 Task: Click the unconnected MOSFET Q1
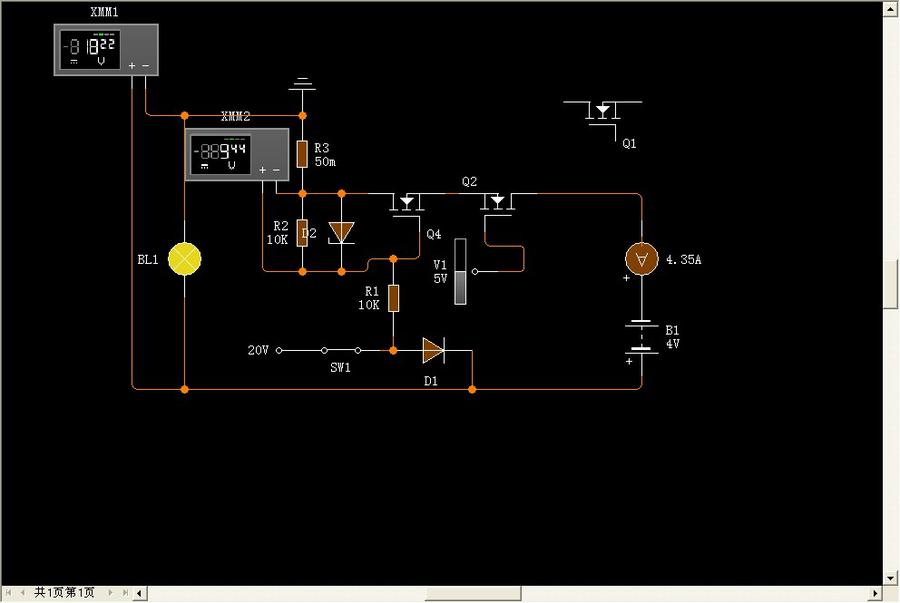tap(604, 112)
